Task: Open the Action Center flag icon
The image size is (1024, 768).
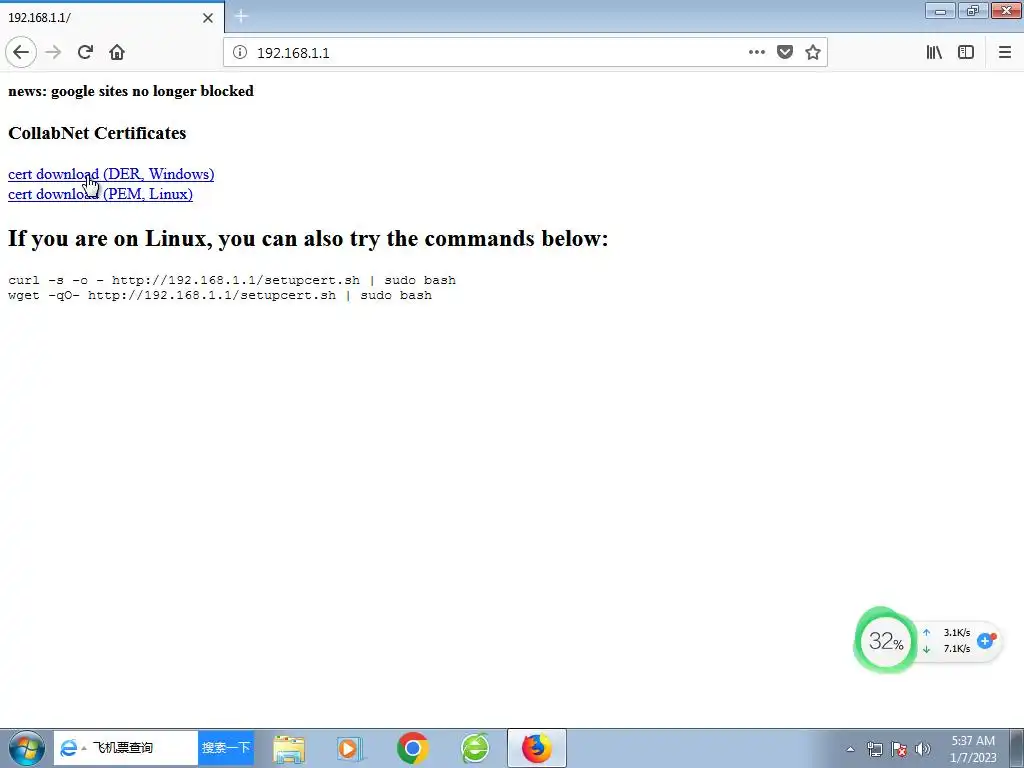Action: coord(899,749)
